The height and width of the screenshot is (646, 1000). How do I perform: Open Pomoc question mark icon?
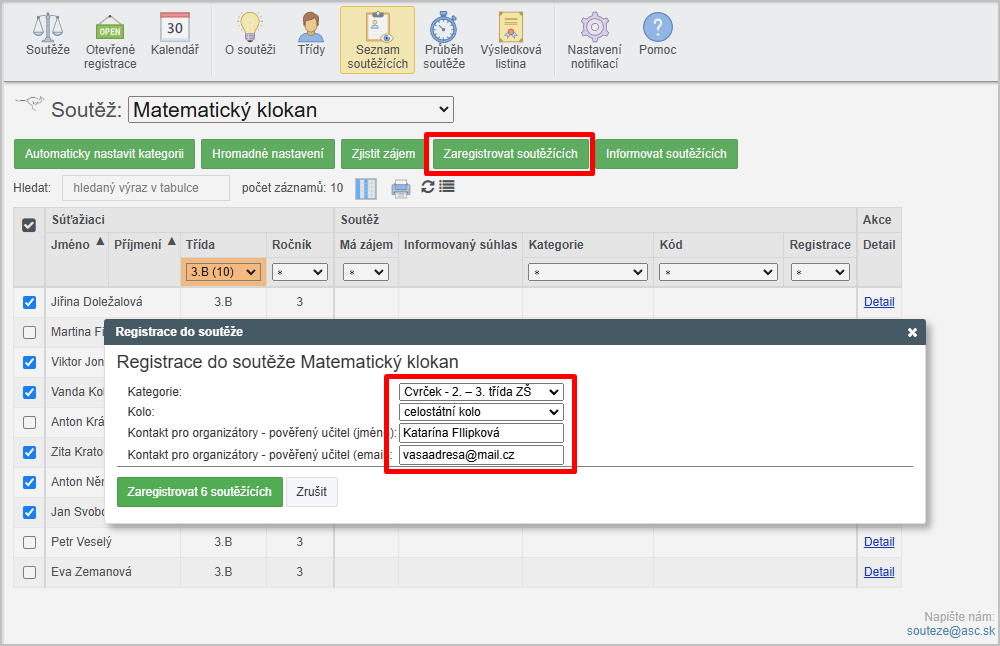658,27
